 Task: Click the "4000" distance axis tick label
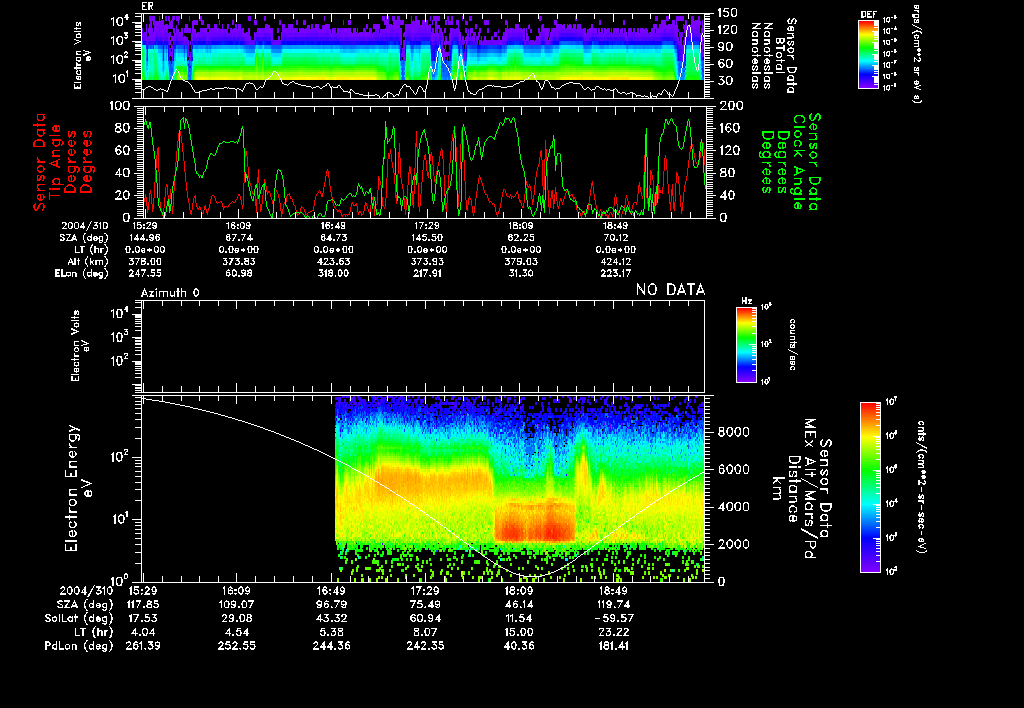click(x=733, y=507)
